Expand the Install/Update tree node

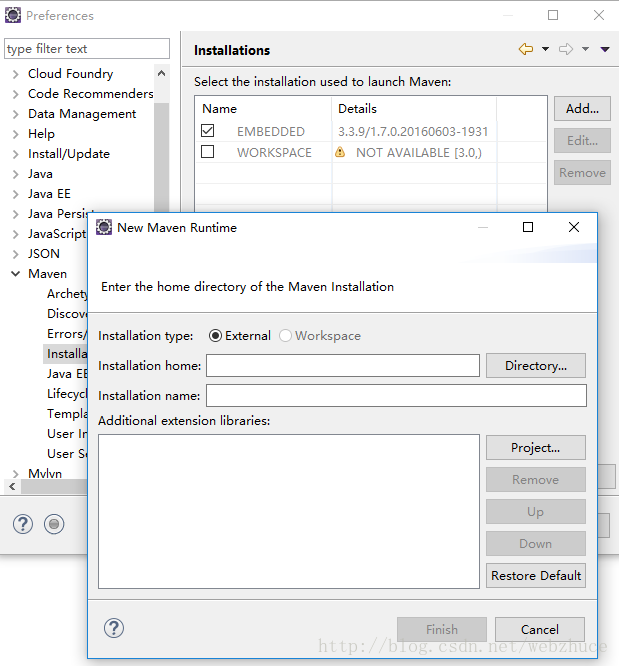tap(16, 154)
